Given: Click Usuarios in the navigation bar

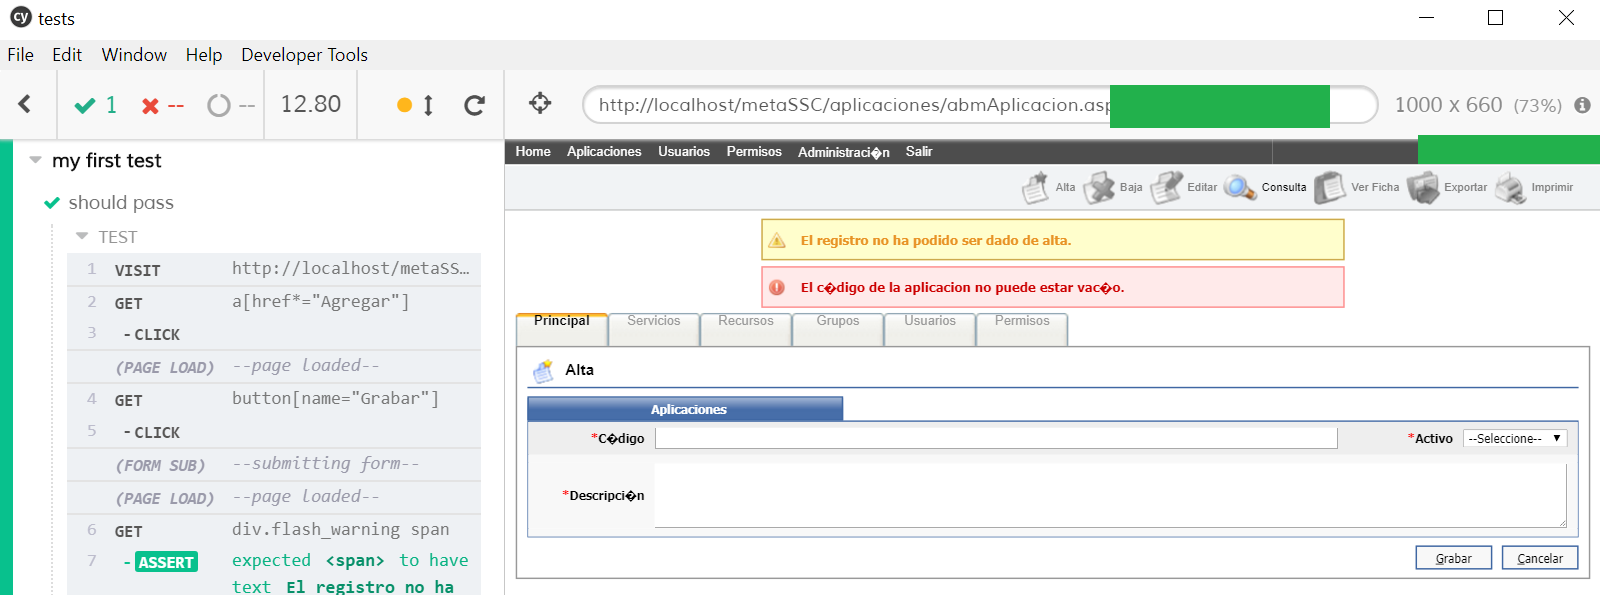Looking at the screenshot, I should coord(684,152).
